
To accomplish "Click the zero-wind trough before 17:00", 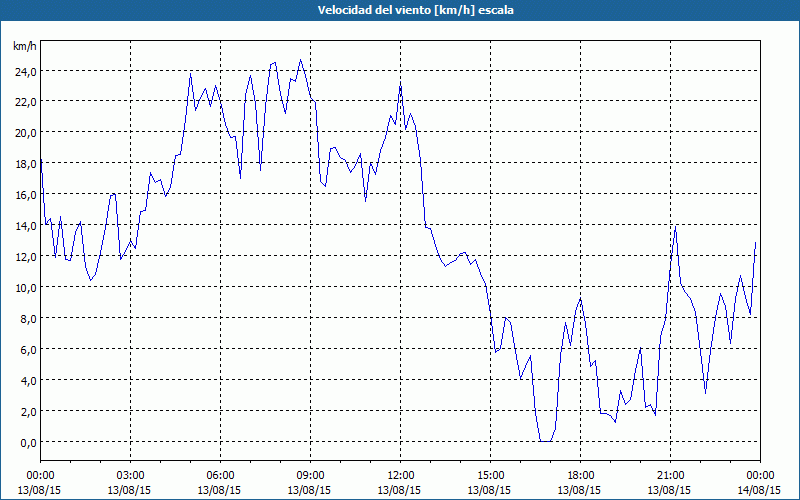I will point(545,441).
